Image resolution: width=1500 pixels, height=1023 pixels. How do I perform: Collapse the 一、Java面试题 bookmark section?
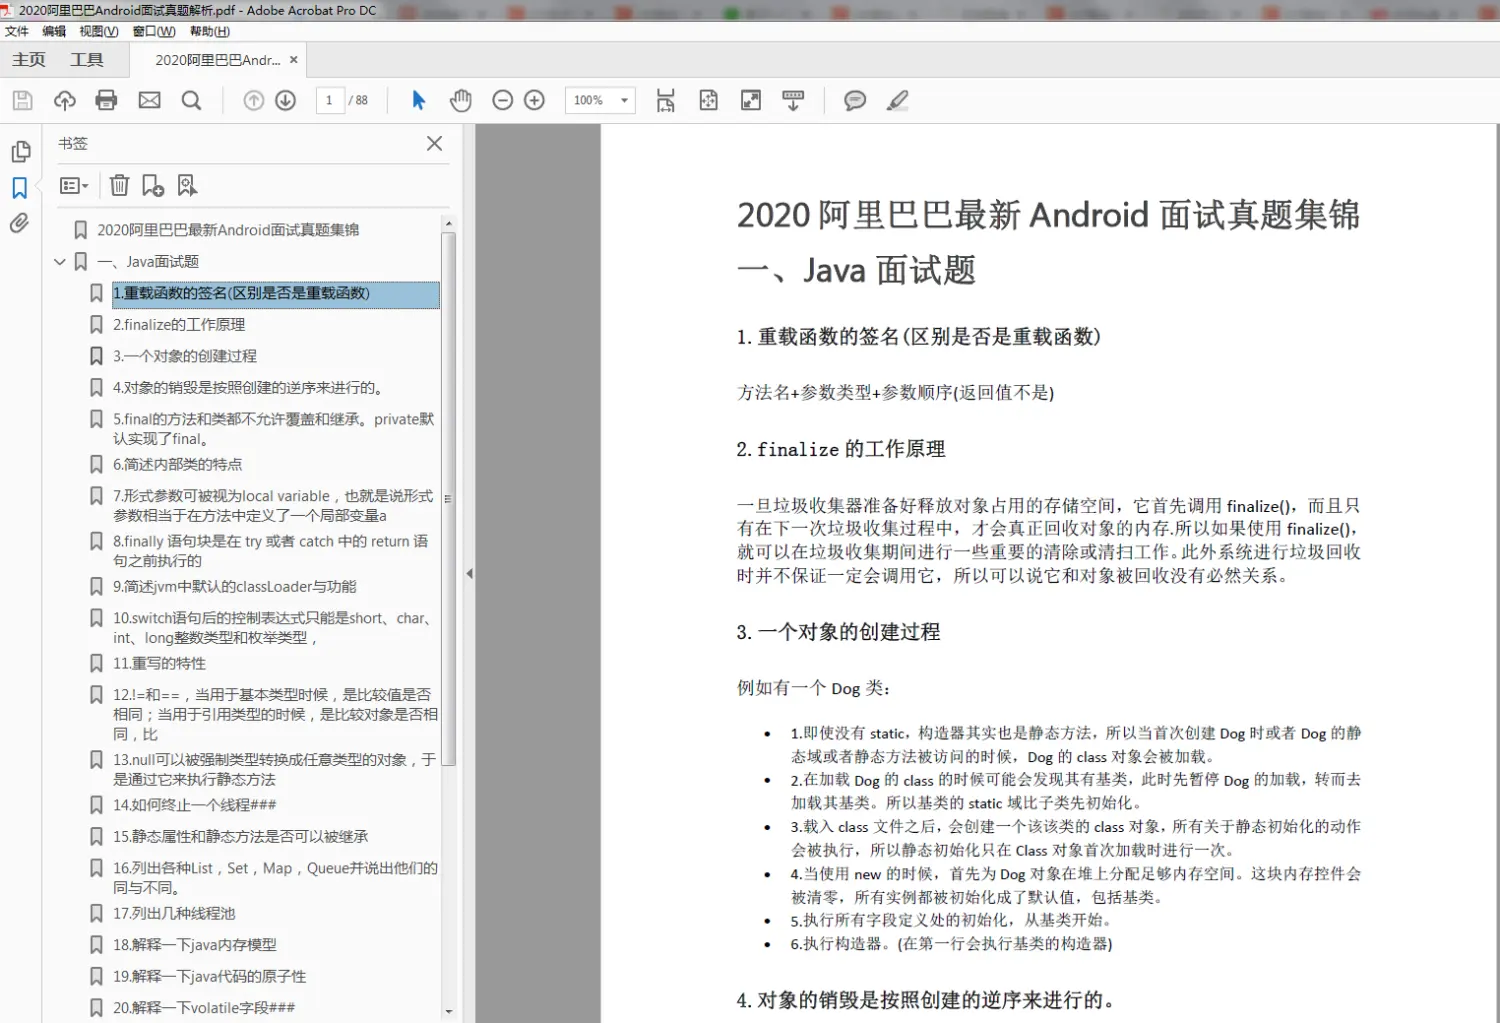[x=60, y=262]
